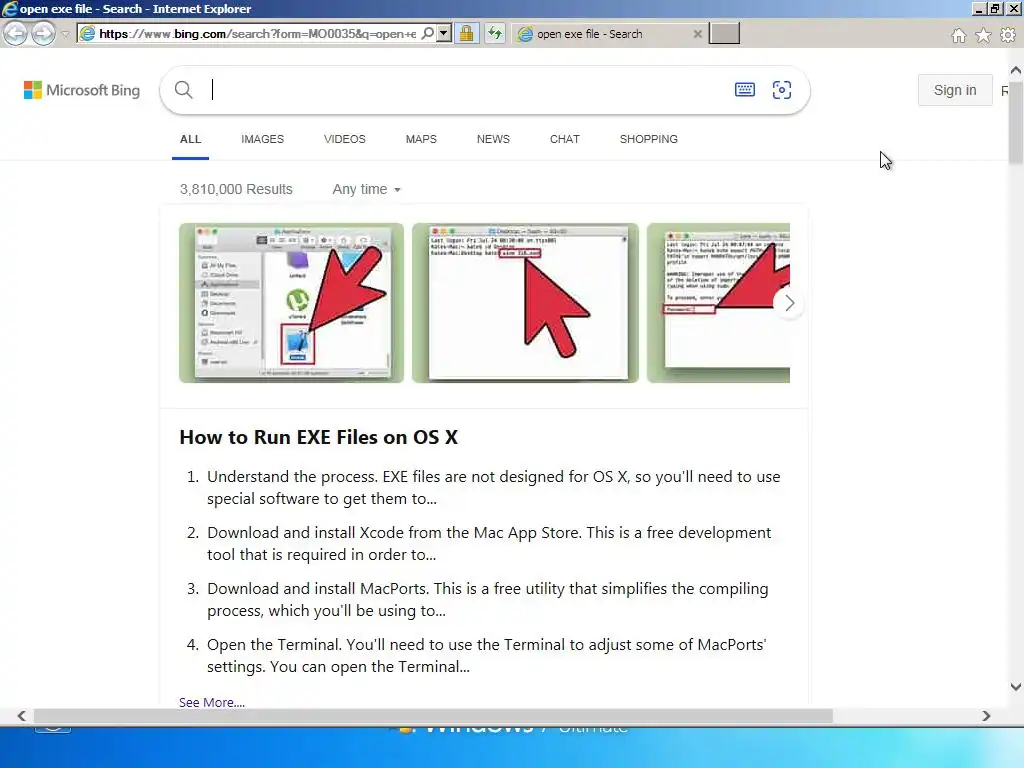The width and height of the screenshot is (1024, 768).
Task: Click the horizontal scrollbar left arrow
Action: point(22,716)
